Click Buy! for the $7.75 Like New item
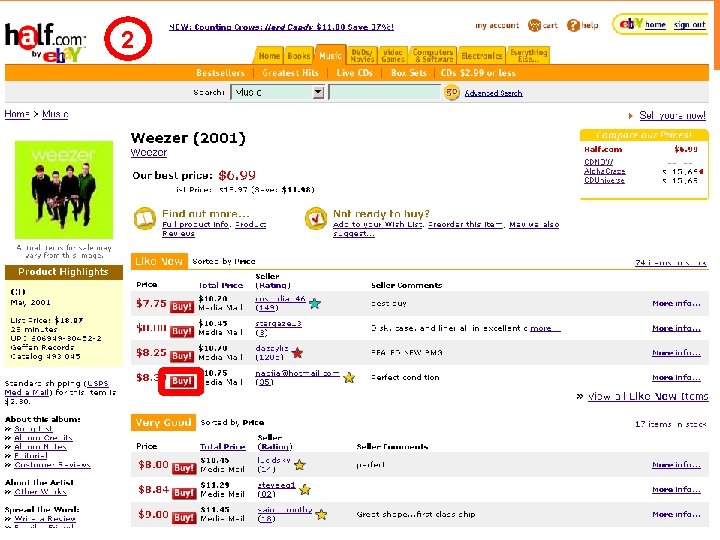The image size is (720, 540). pos(182,307)
